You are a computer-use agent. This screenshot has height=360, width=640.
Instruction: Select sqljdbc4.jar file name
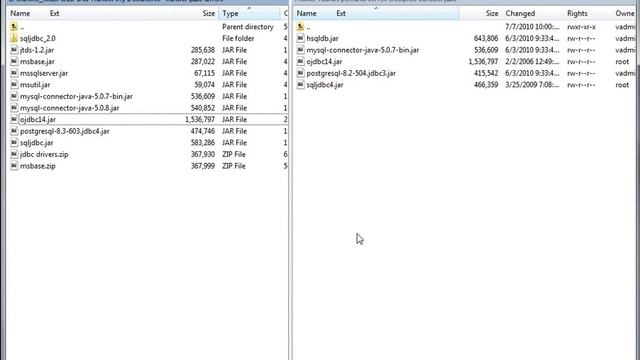coord(325,85)
